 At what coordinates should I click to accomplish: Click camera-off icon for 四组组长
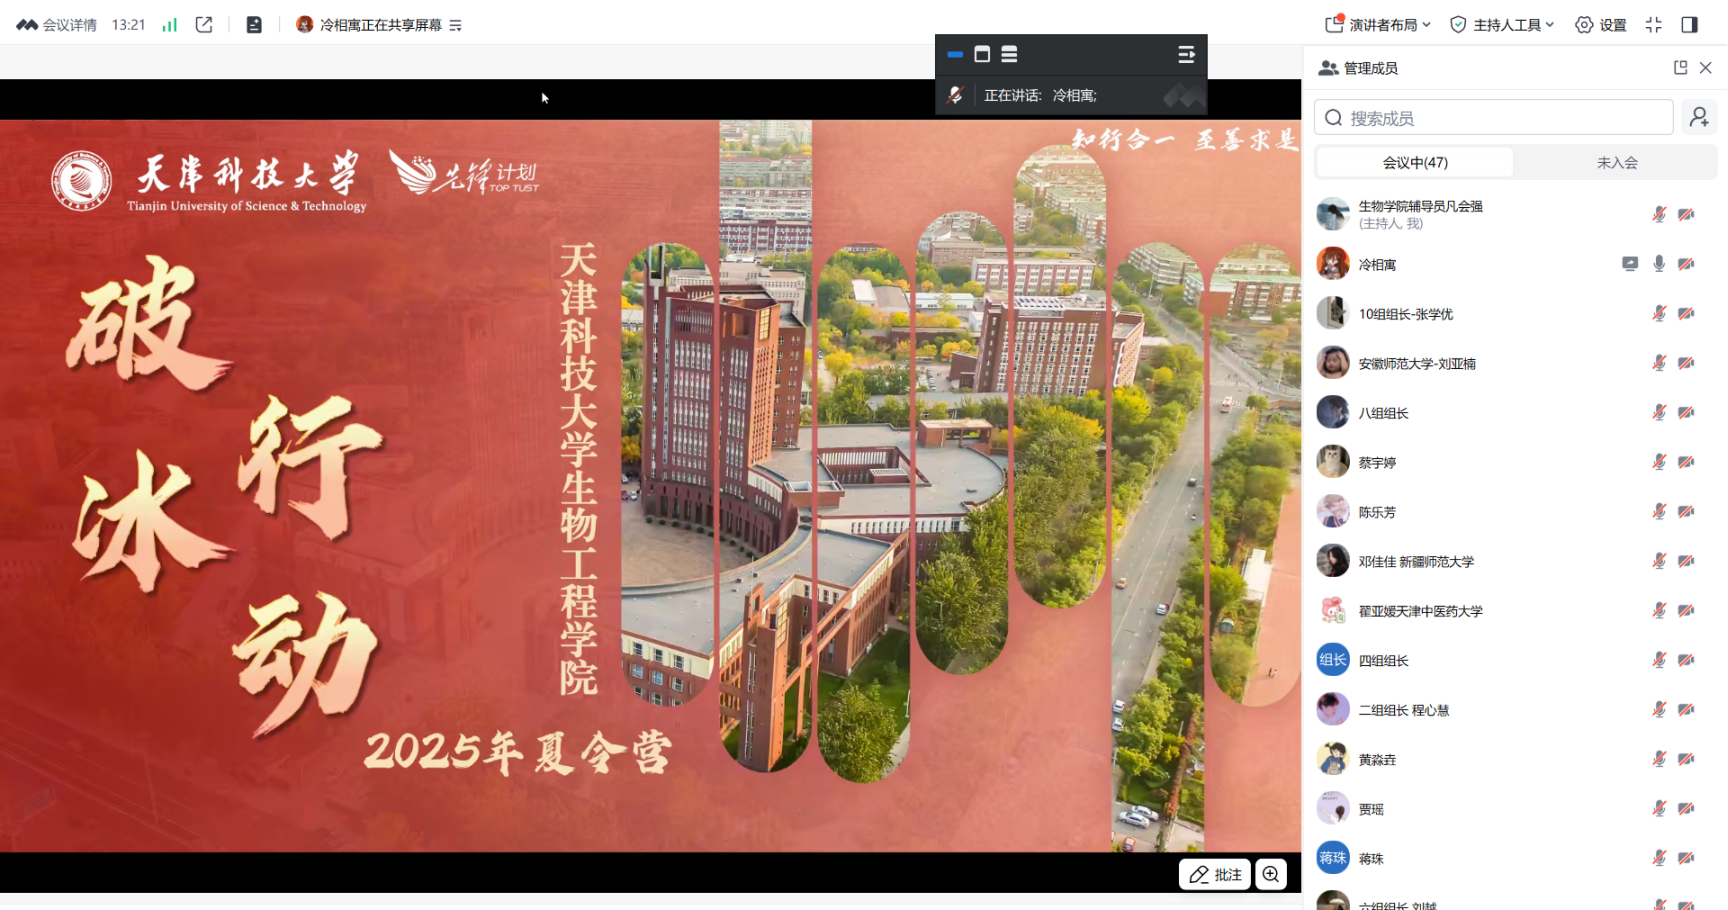coord(1686,660)
